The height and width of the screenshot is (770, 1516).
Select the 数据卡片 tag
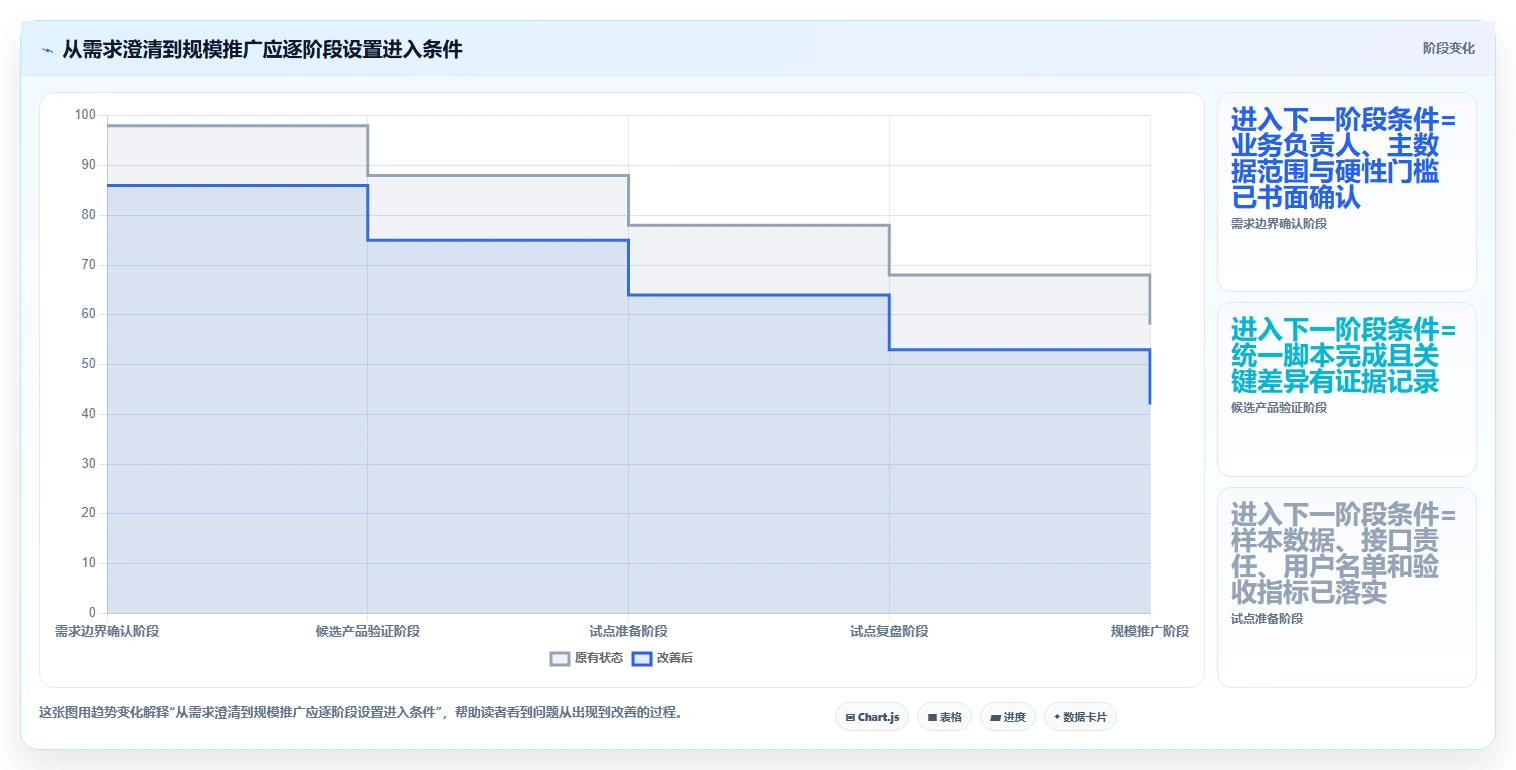pyautogui.click(x=1080, y=717)
